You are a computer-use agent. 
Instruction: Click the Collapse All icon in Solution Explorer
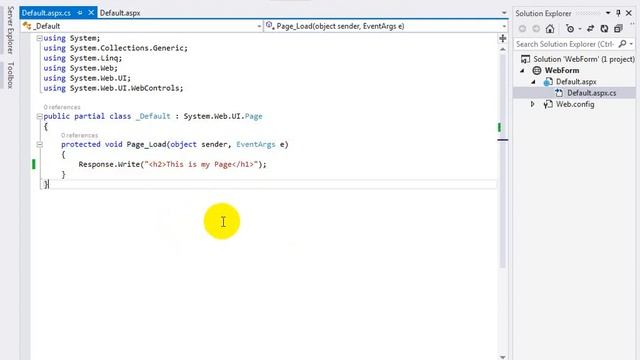(618, 29)
